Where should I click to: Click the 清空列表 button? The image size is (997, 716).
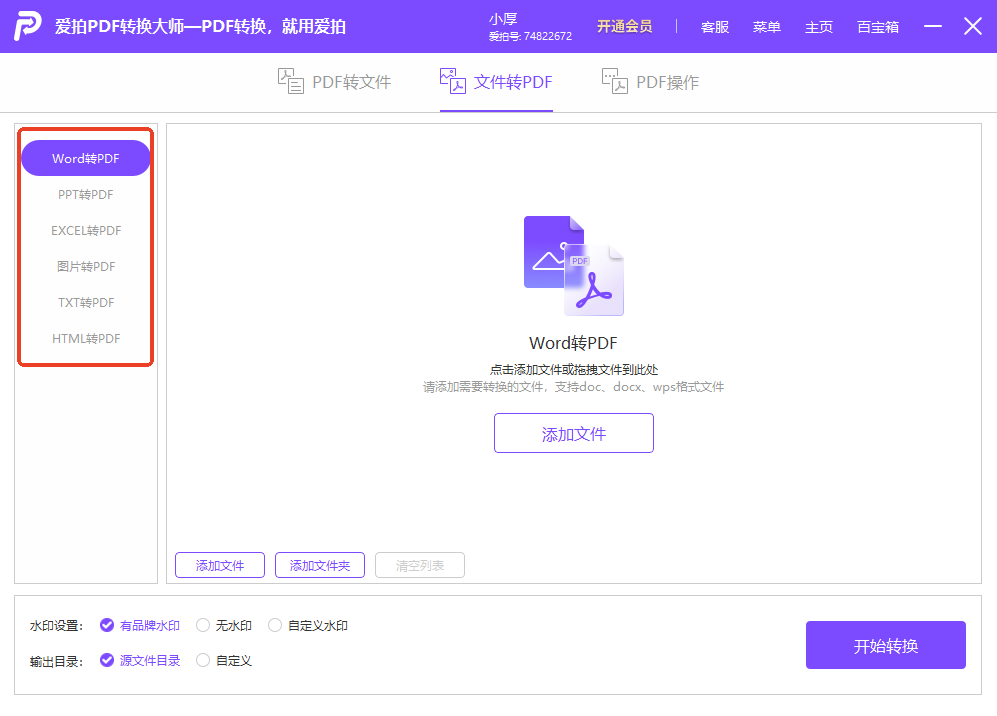(x=420, y=565)
